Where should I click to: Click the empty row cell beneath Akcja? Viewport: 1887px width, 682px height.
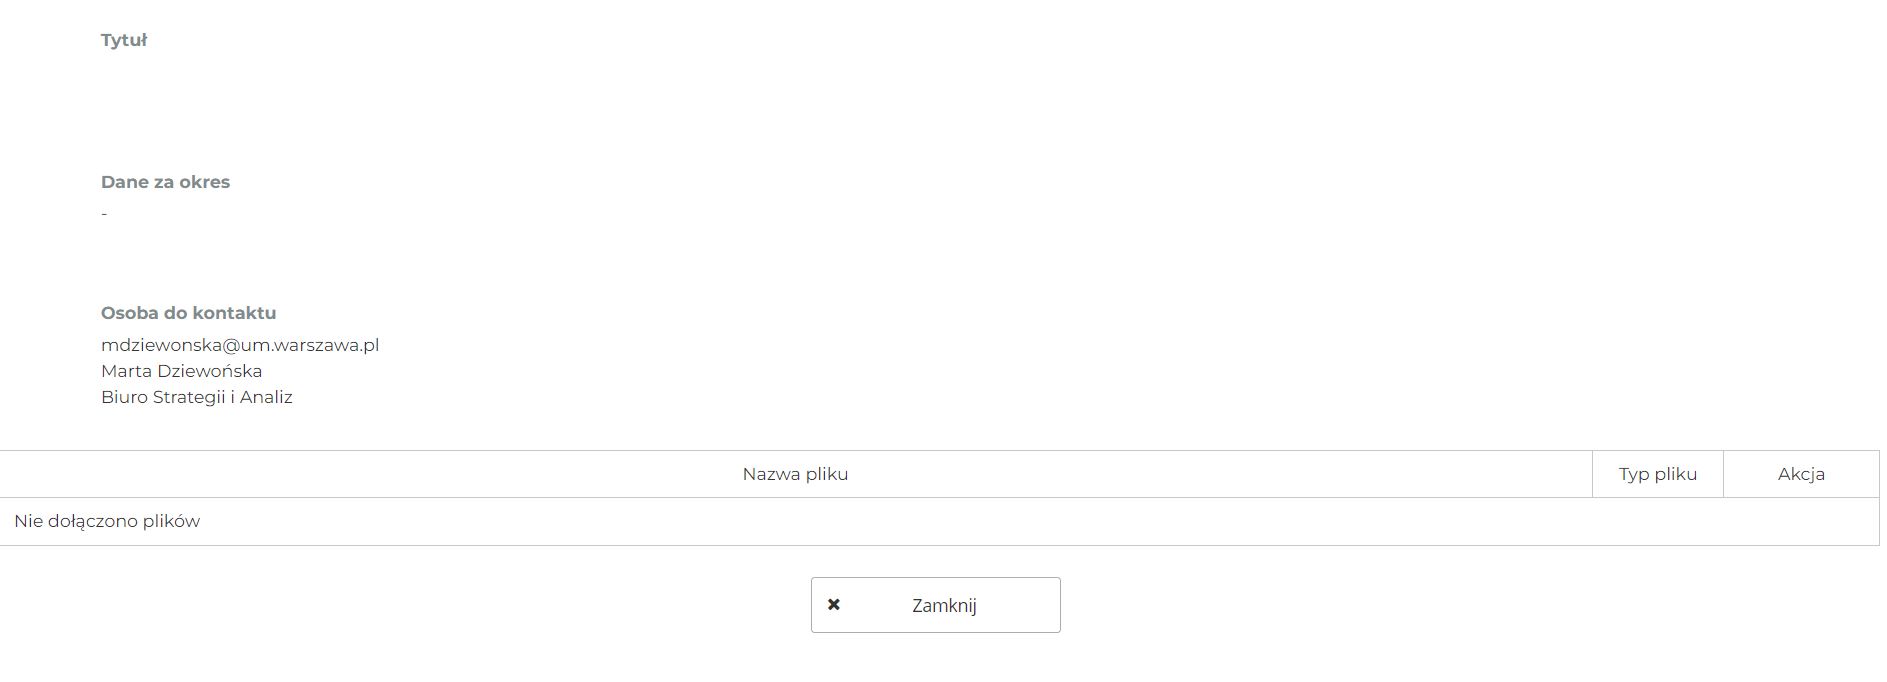[1801, 521]
